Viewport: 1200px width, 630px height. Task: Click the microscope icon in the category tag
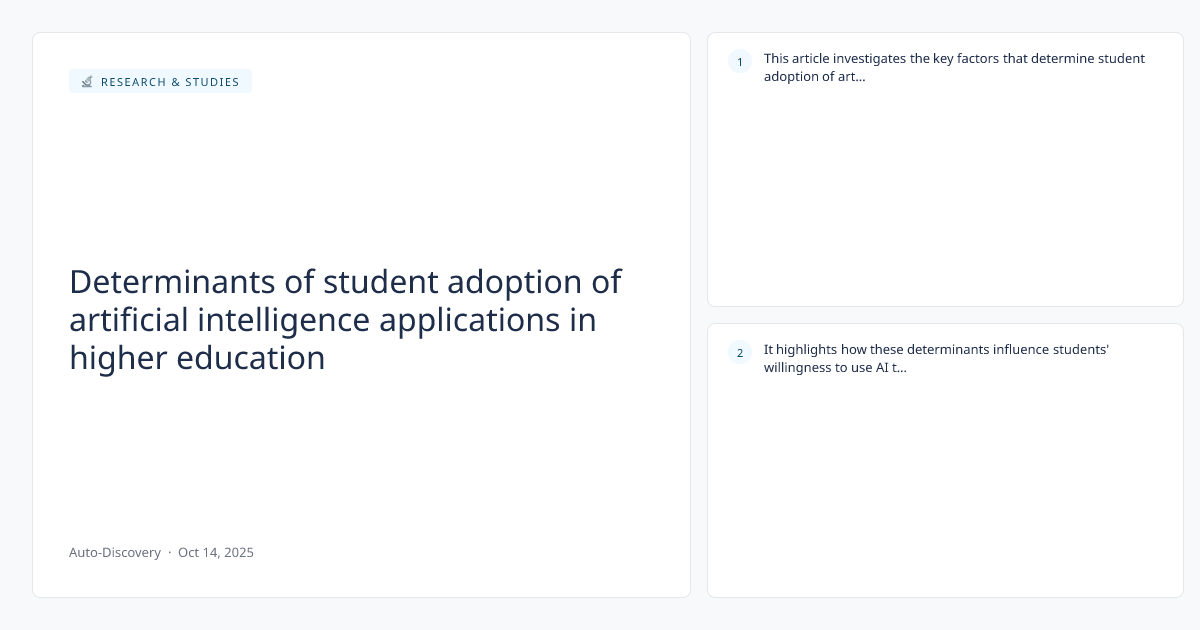tap(87, 82)
